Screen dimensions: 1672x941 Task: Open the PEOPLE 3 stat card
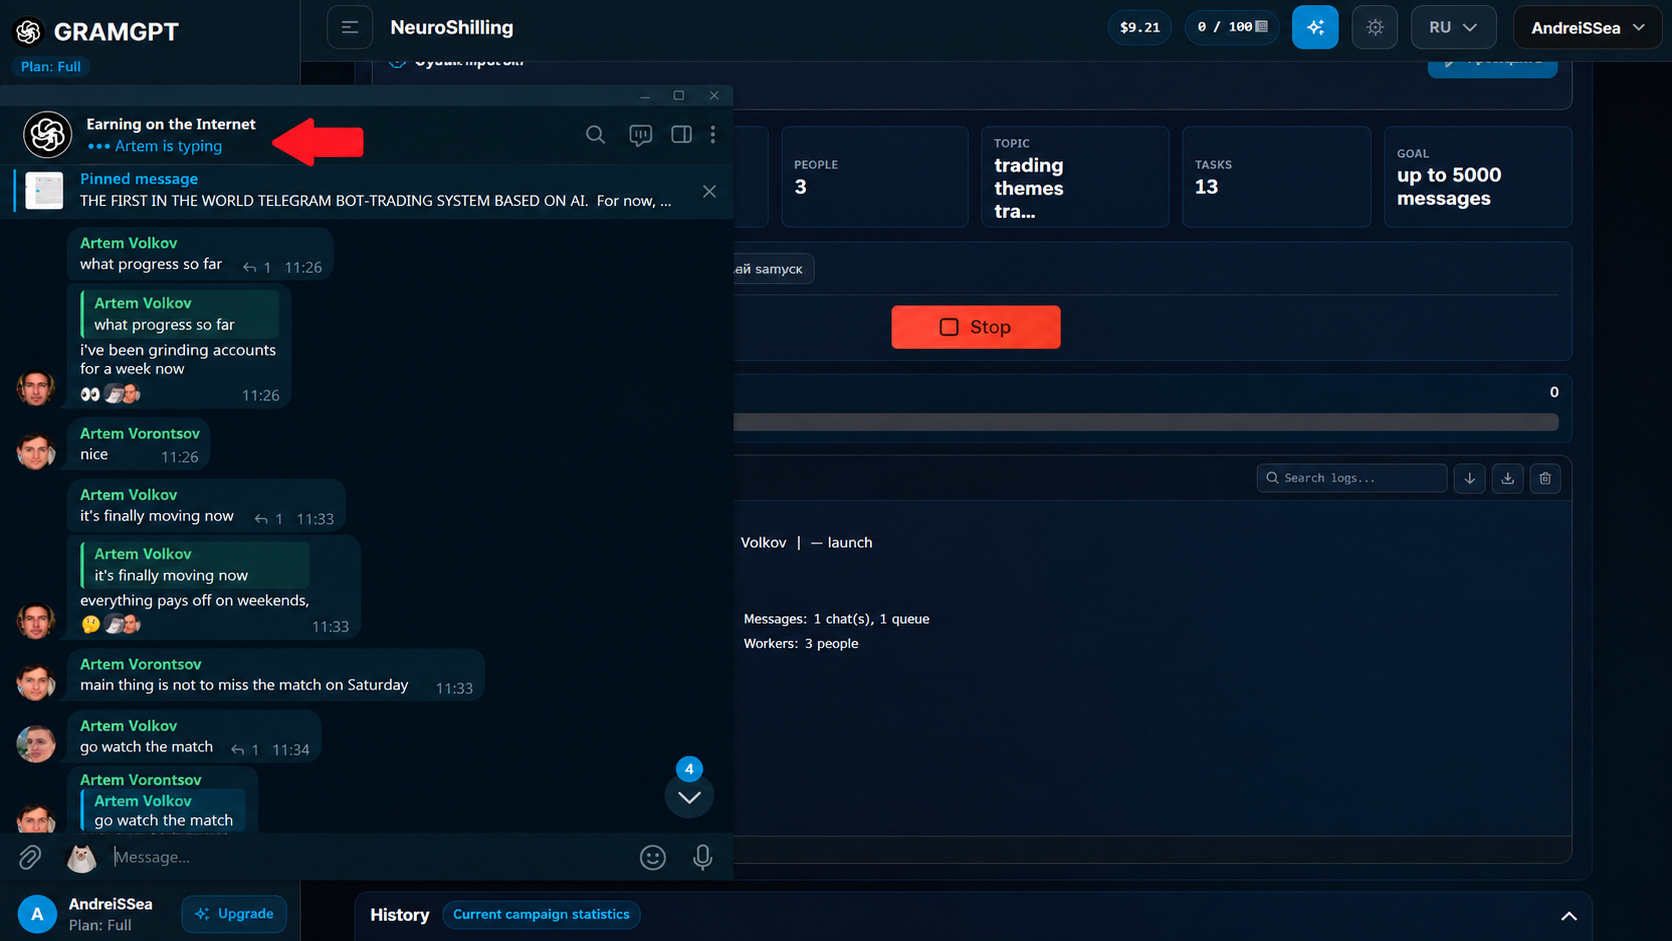click(x=875, y=176)
